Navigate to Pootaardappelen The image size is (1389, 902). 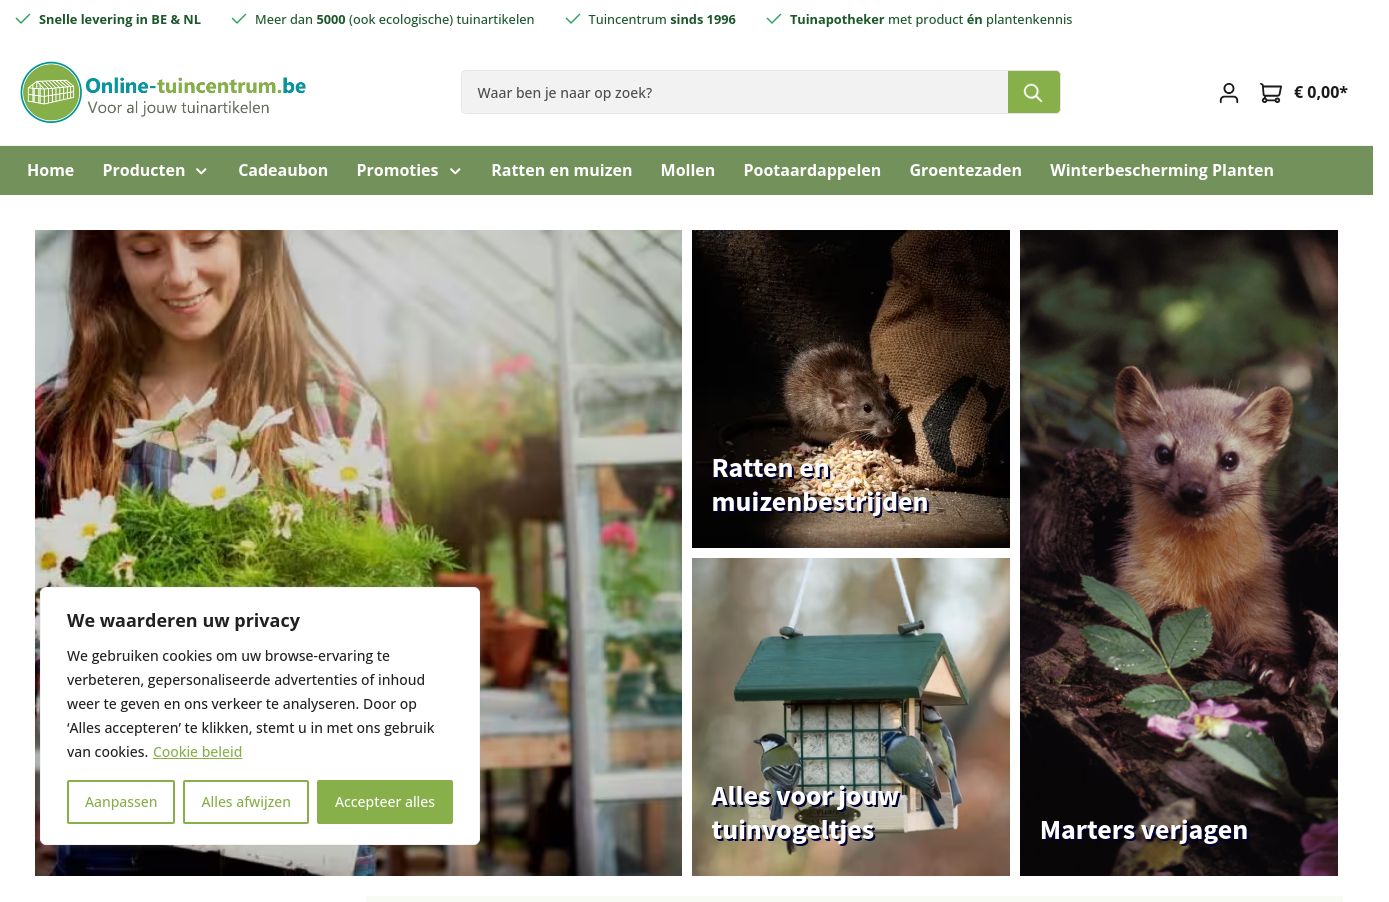coord(812,170)
